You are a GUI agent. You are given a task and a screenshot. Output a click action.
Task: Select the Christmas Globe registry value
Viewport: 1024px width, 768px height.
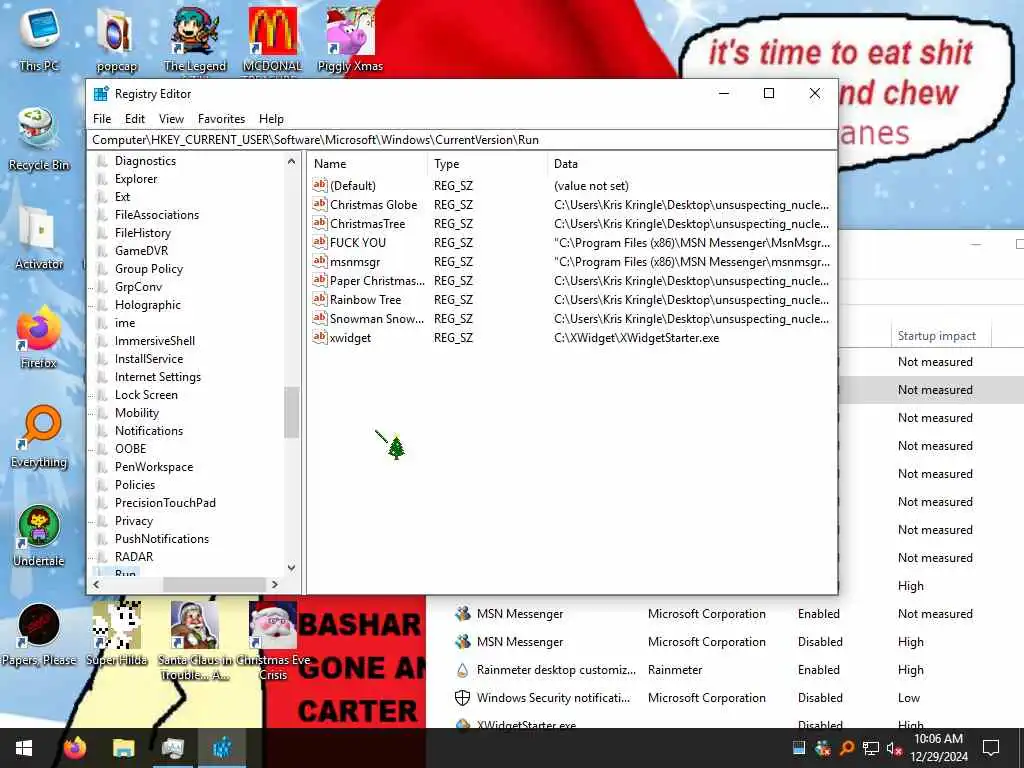[373, 205]
